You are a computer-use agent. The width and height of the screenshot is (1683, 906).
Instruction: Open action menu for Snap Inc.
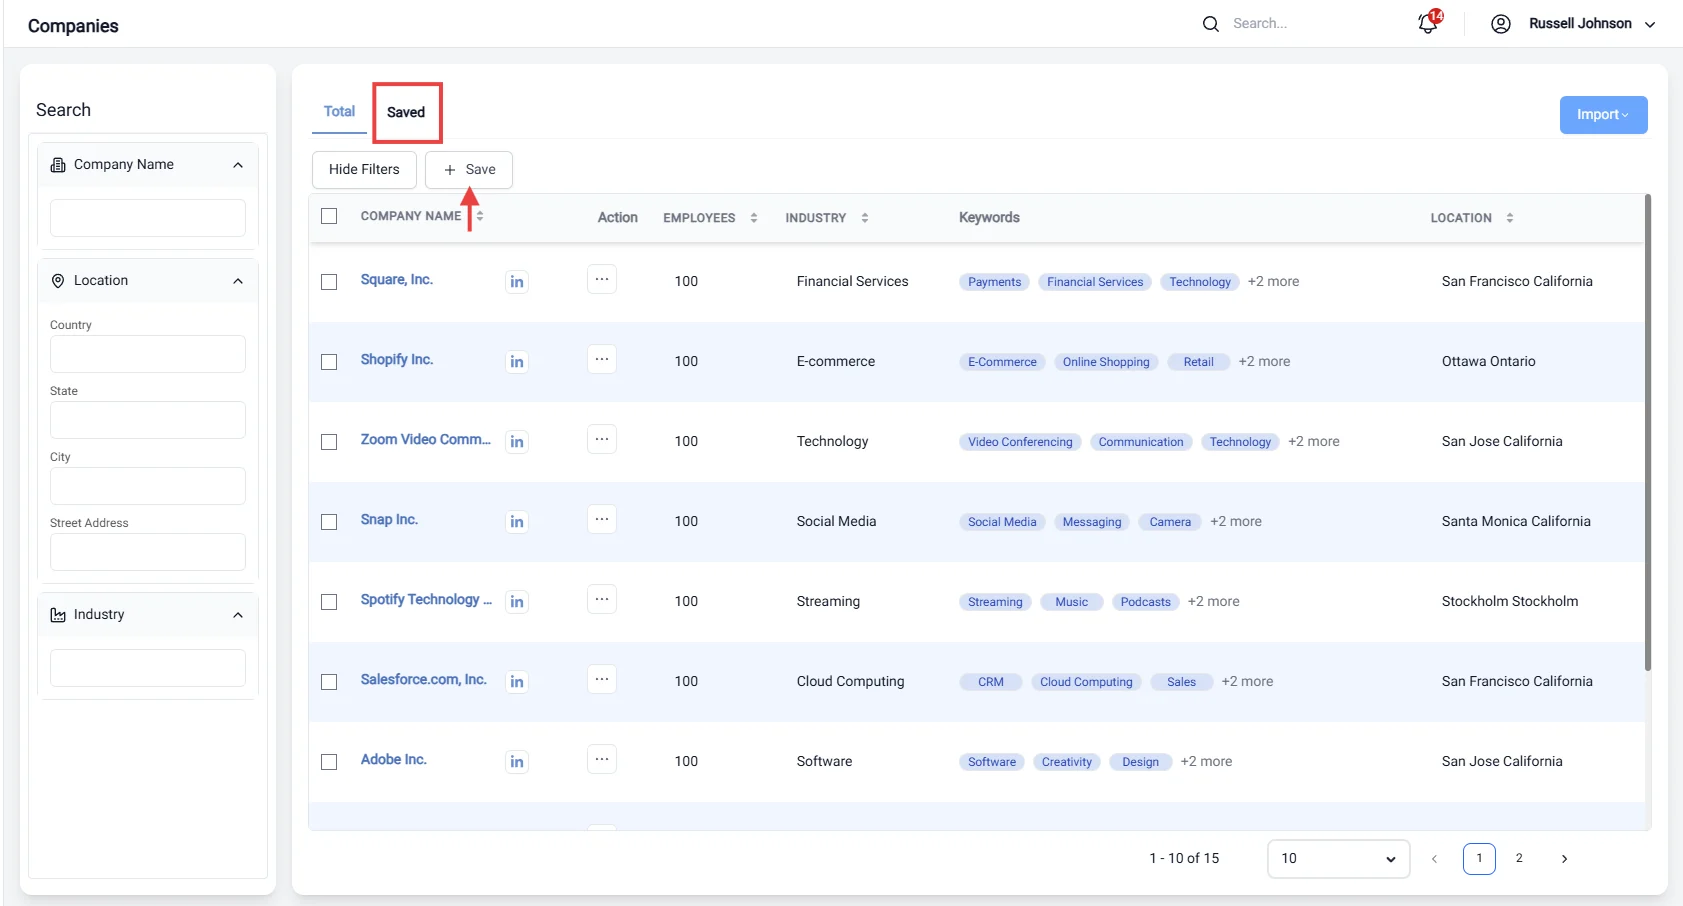coord(602,520)
